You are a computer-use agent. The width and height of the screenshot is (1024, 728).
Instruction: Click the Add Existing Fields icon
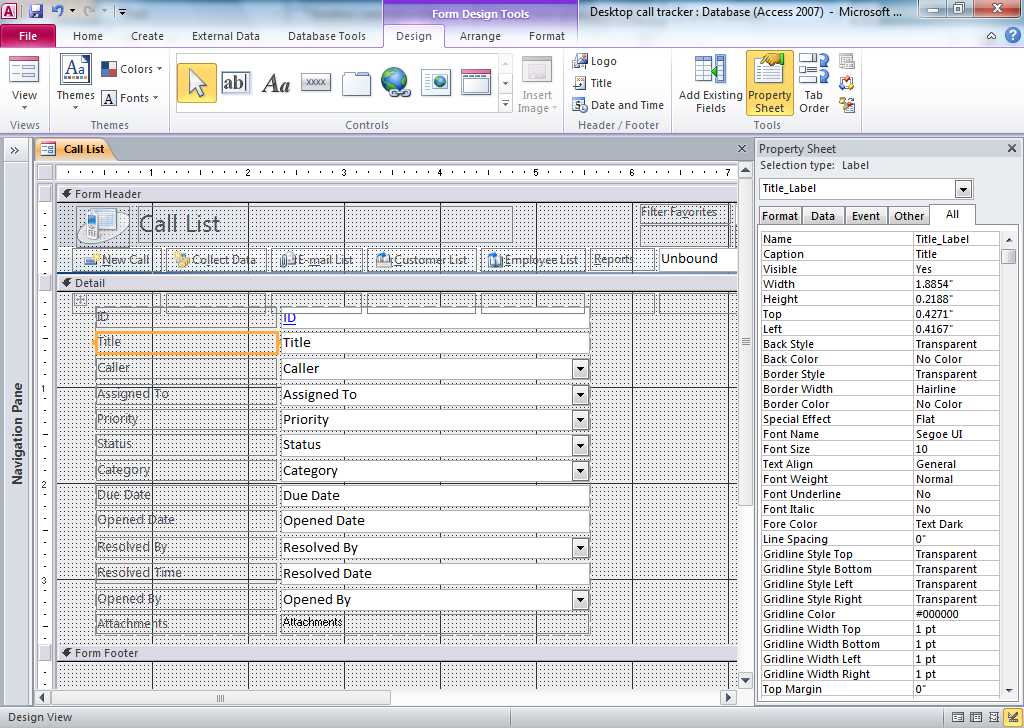(x=710, y=84)
